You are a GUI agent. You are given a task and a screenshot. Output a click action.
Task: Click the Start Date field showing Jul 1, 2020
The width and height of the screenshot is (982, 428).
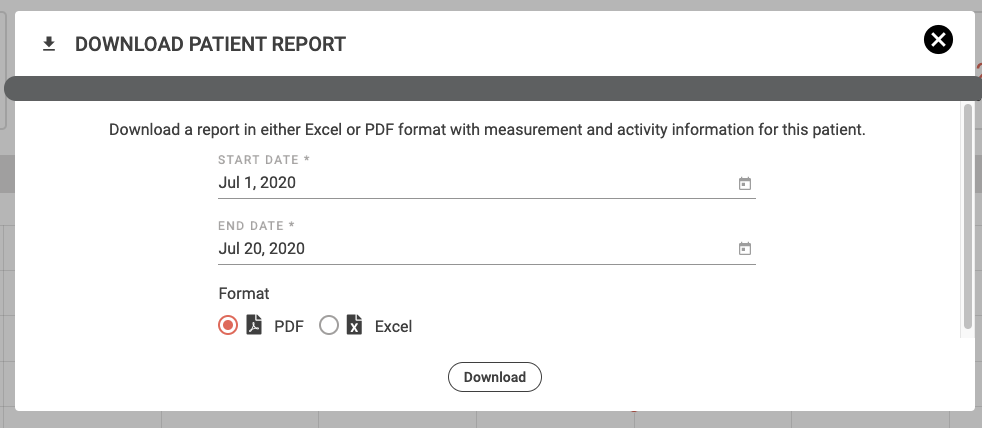pos(470,184)
